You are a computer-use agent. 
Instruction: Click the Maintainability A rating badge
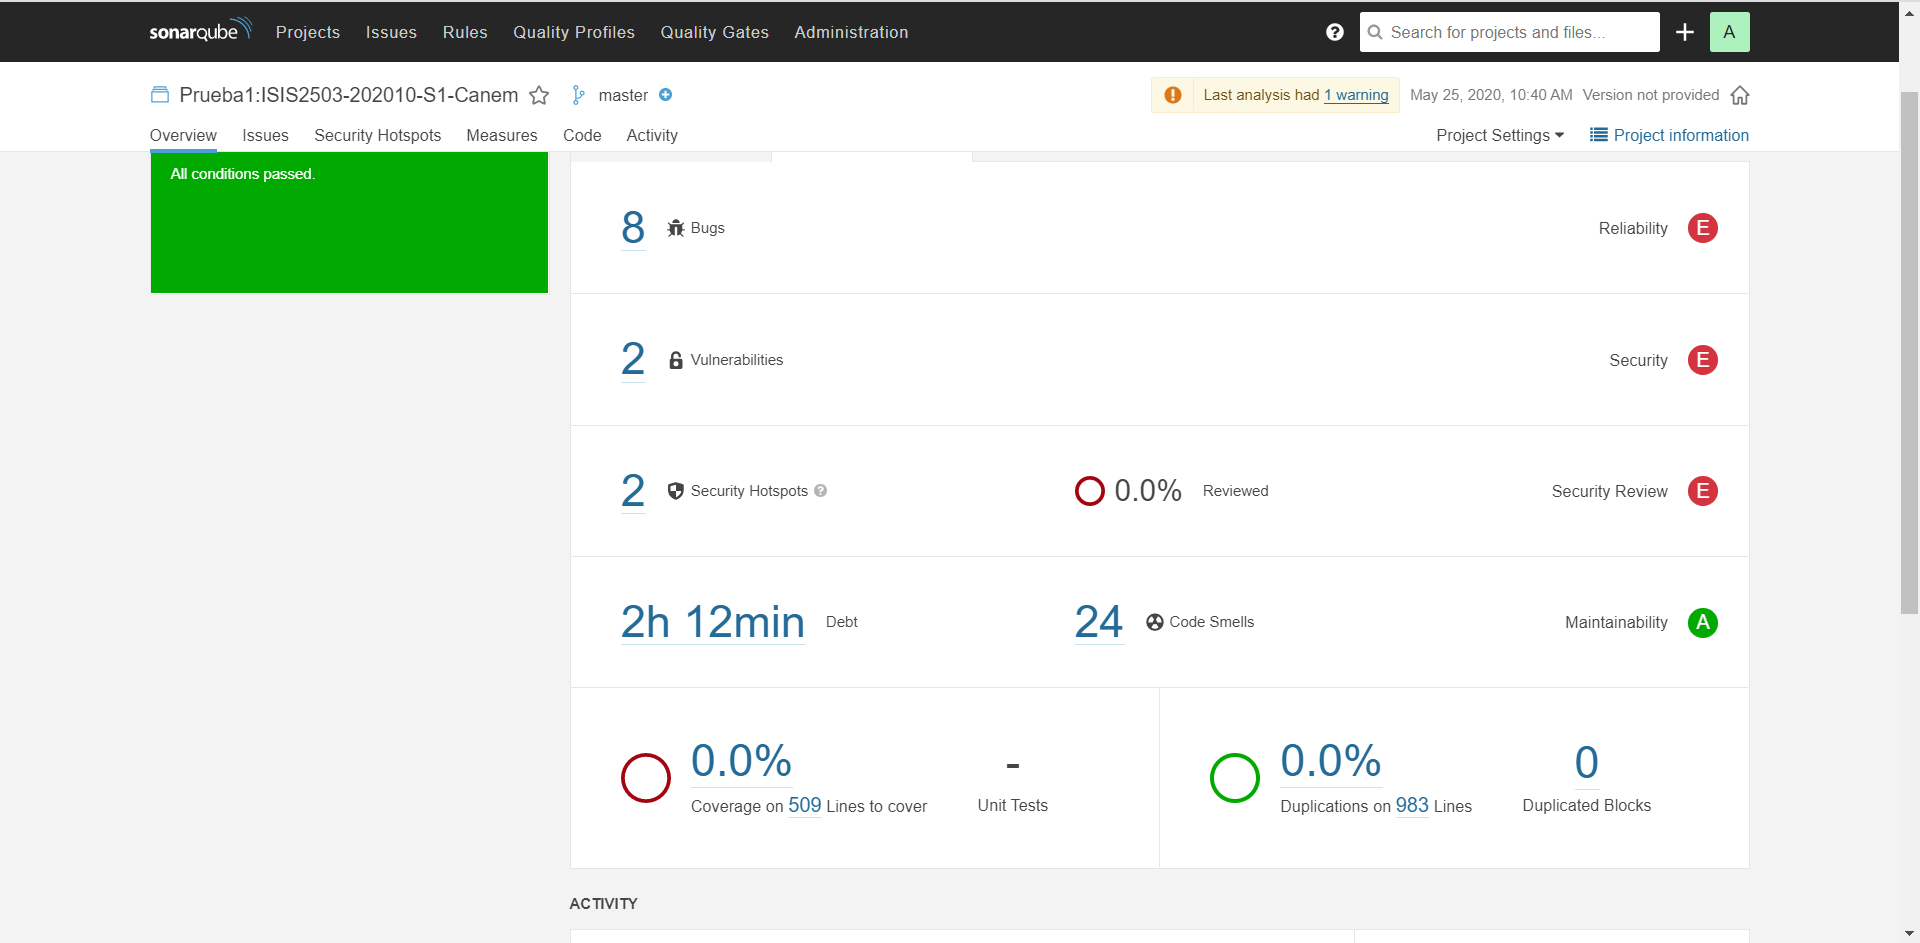point(1702,622)
